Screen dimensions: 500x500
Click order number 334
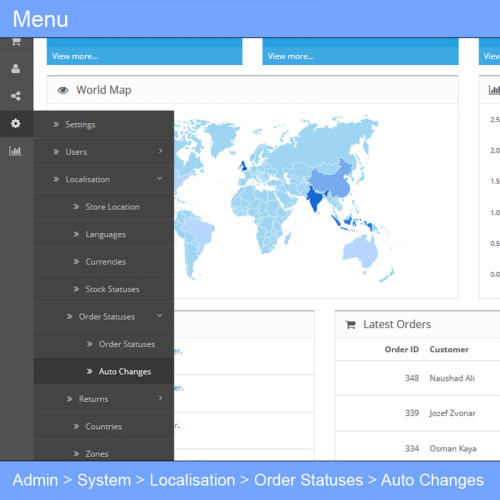[x=412, y=448]
